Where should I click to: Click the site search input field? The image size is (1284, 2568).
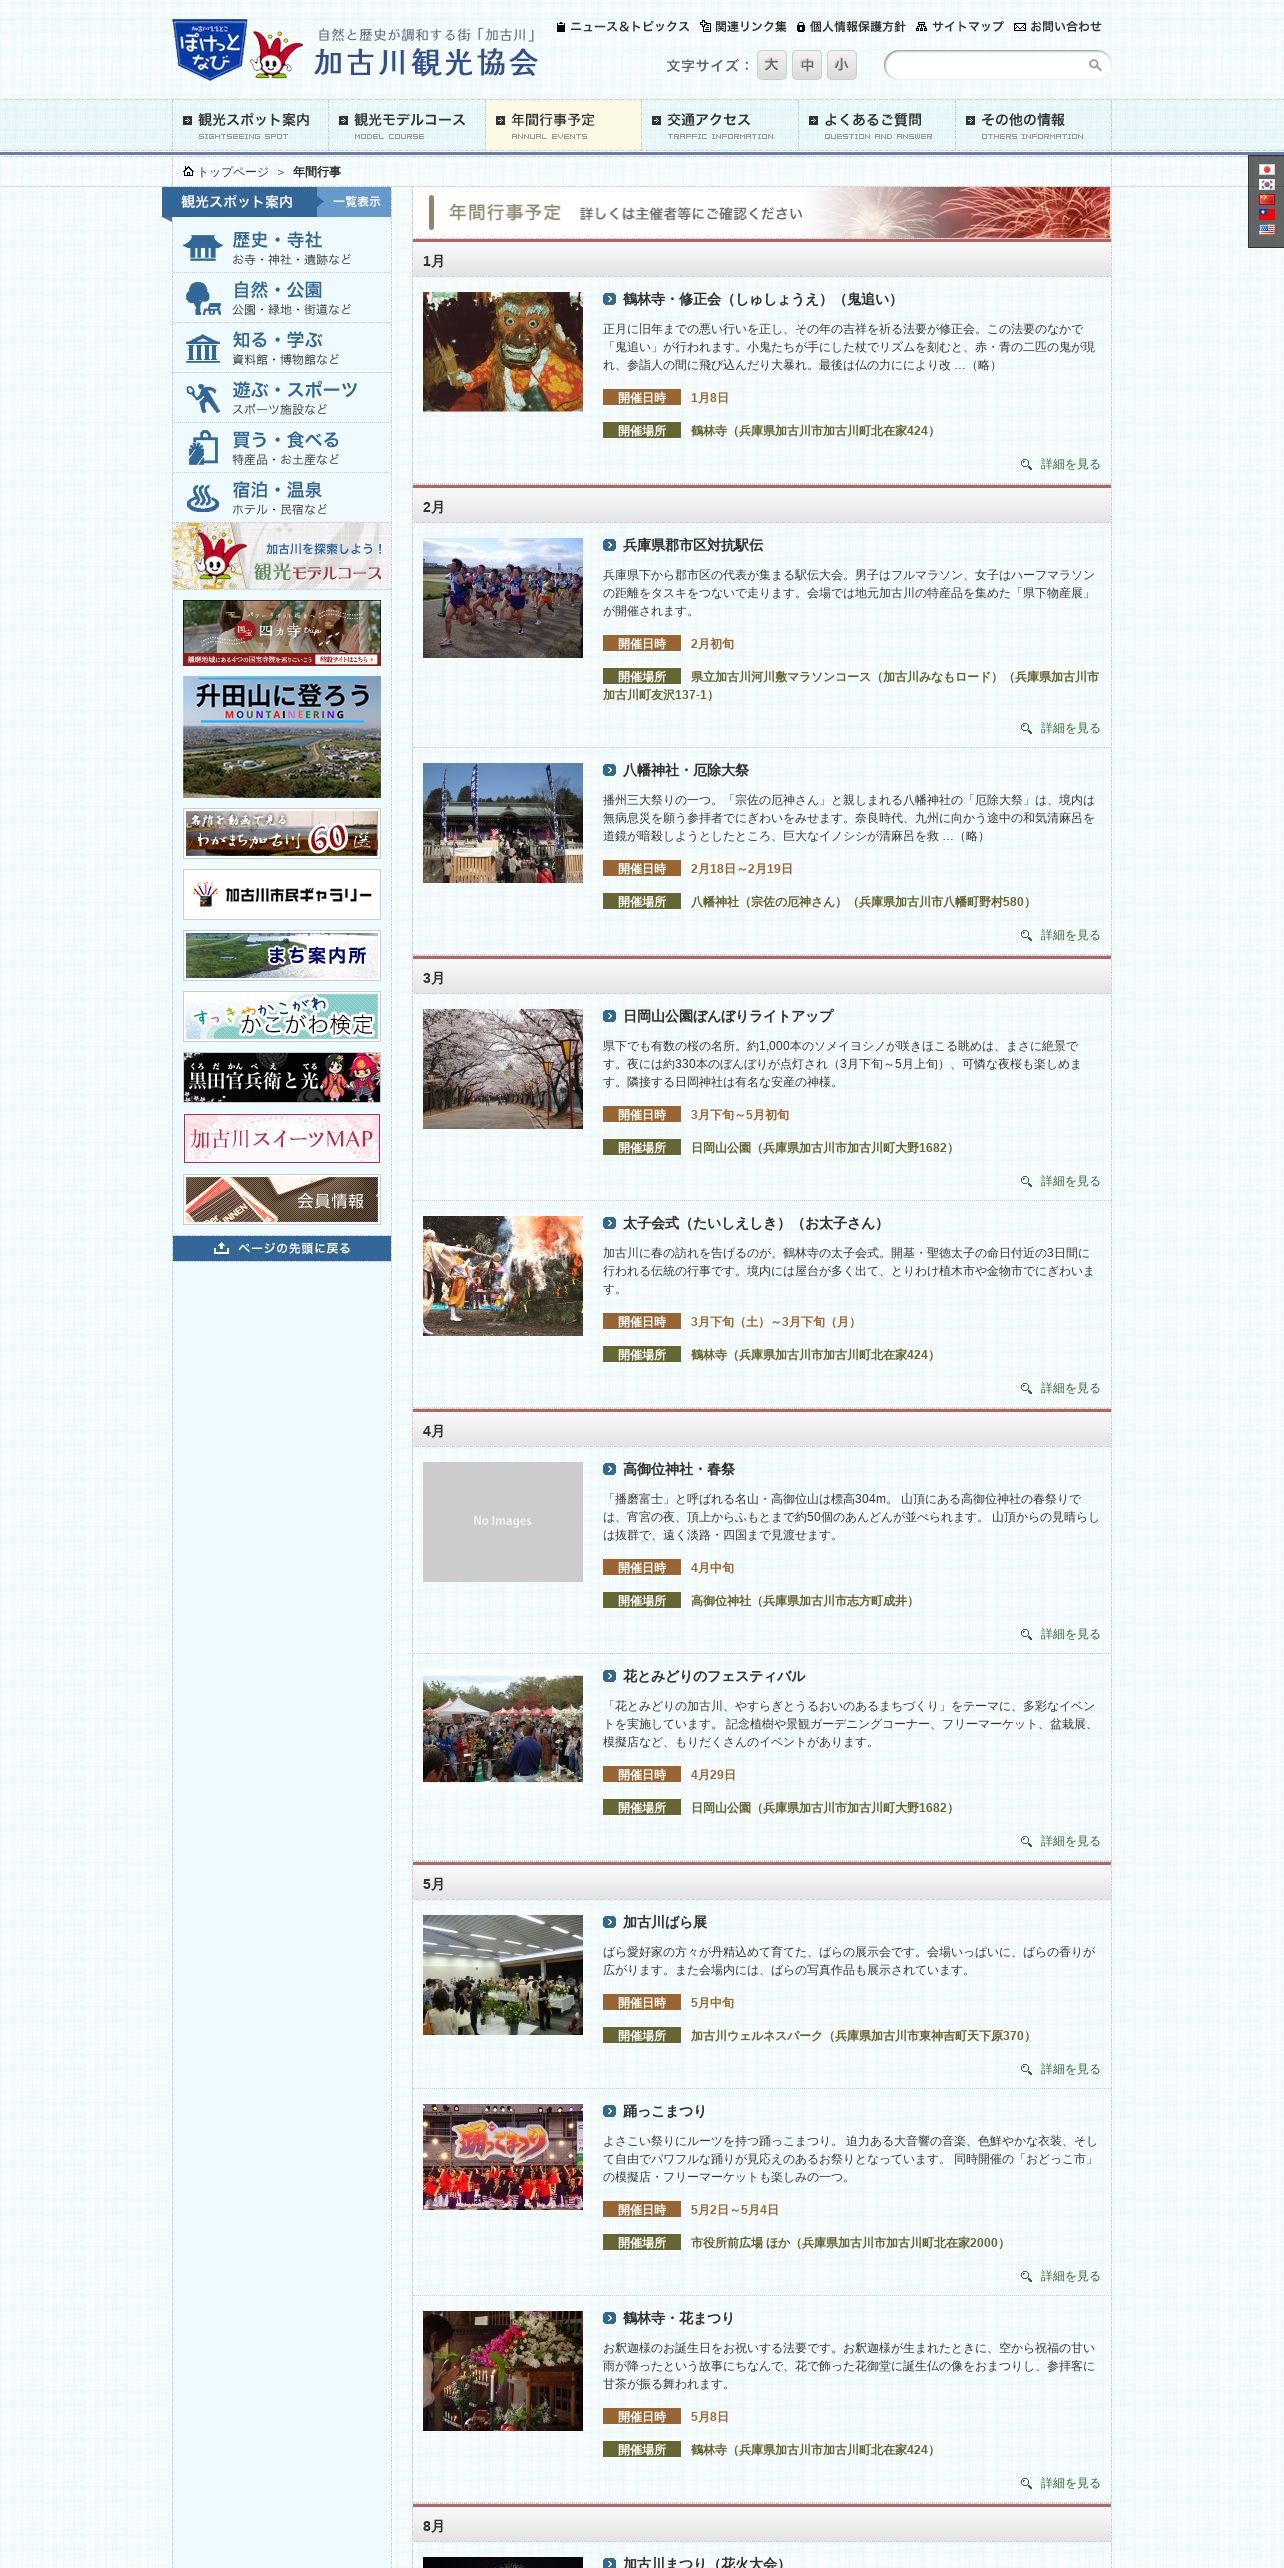pyautogui.click(x=986, y=65)
